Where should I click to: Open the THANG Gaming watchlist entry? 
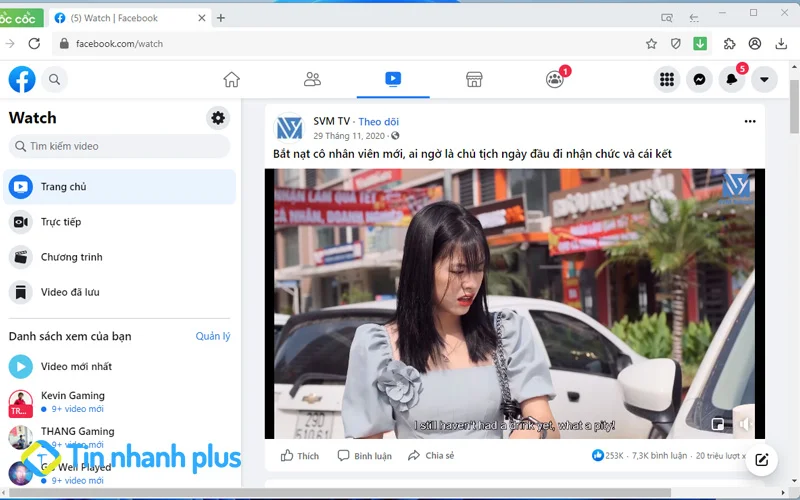point(119,437)
